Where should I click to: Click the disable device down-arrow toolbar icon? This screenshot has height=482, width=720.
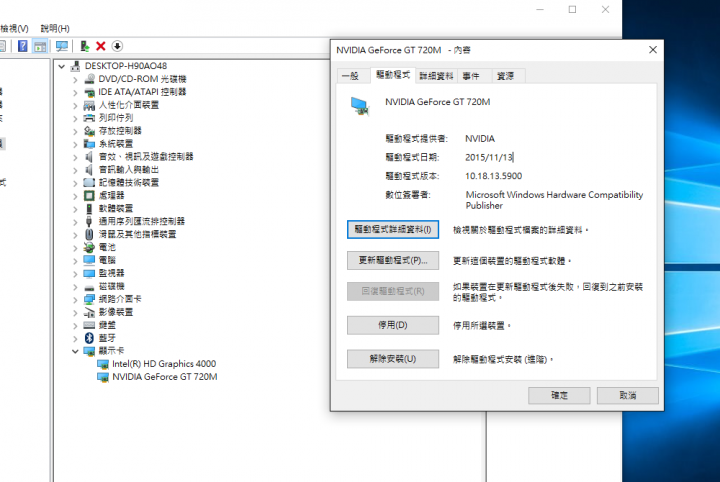click(x=117, y=46)
